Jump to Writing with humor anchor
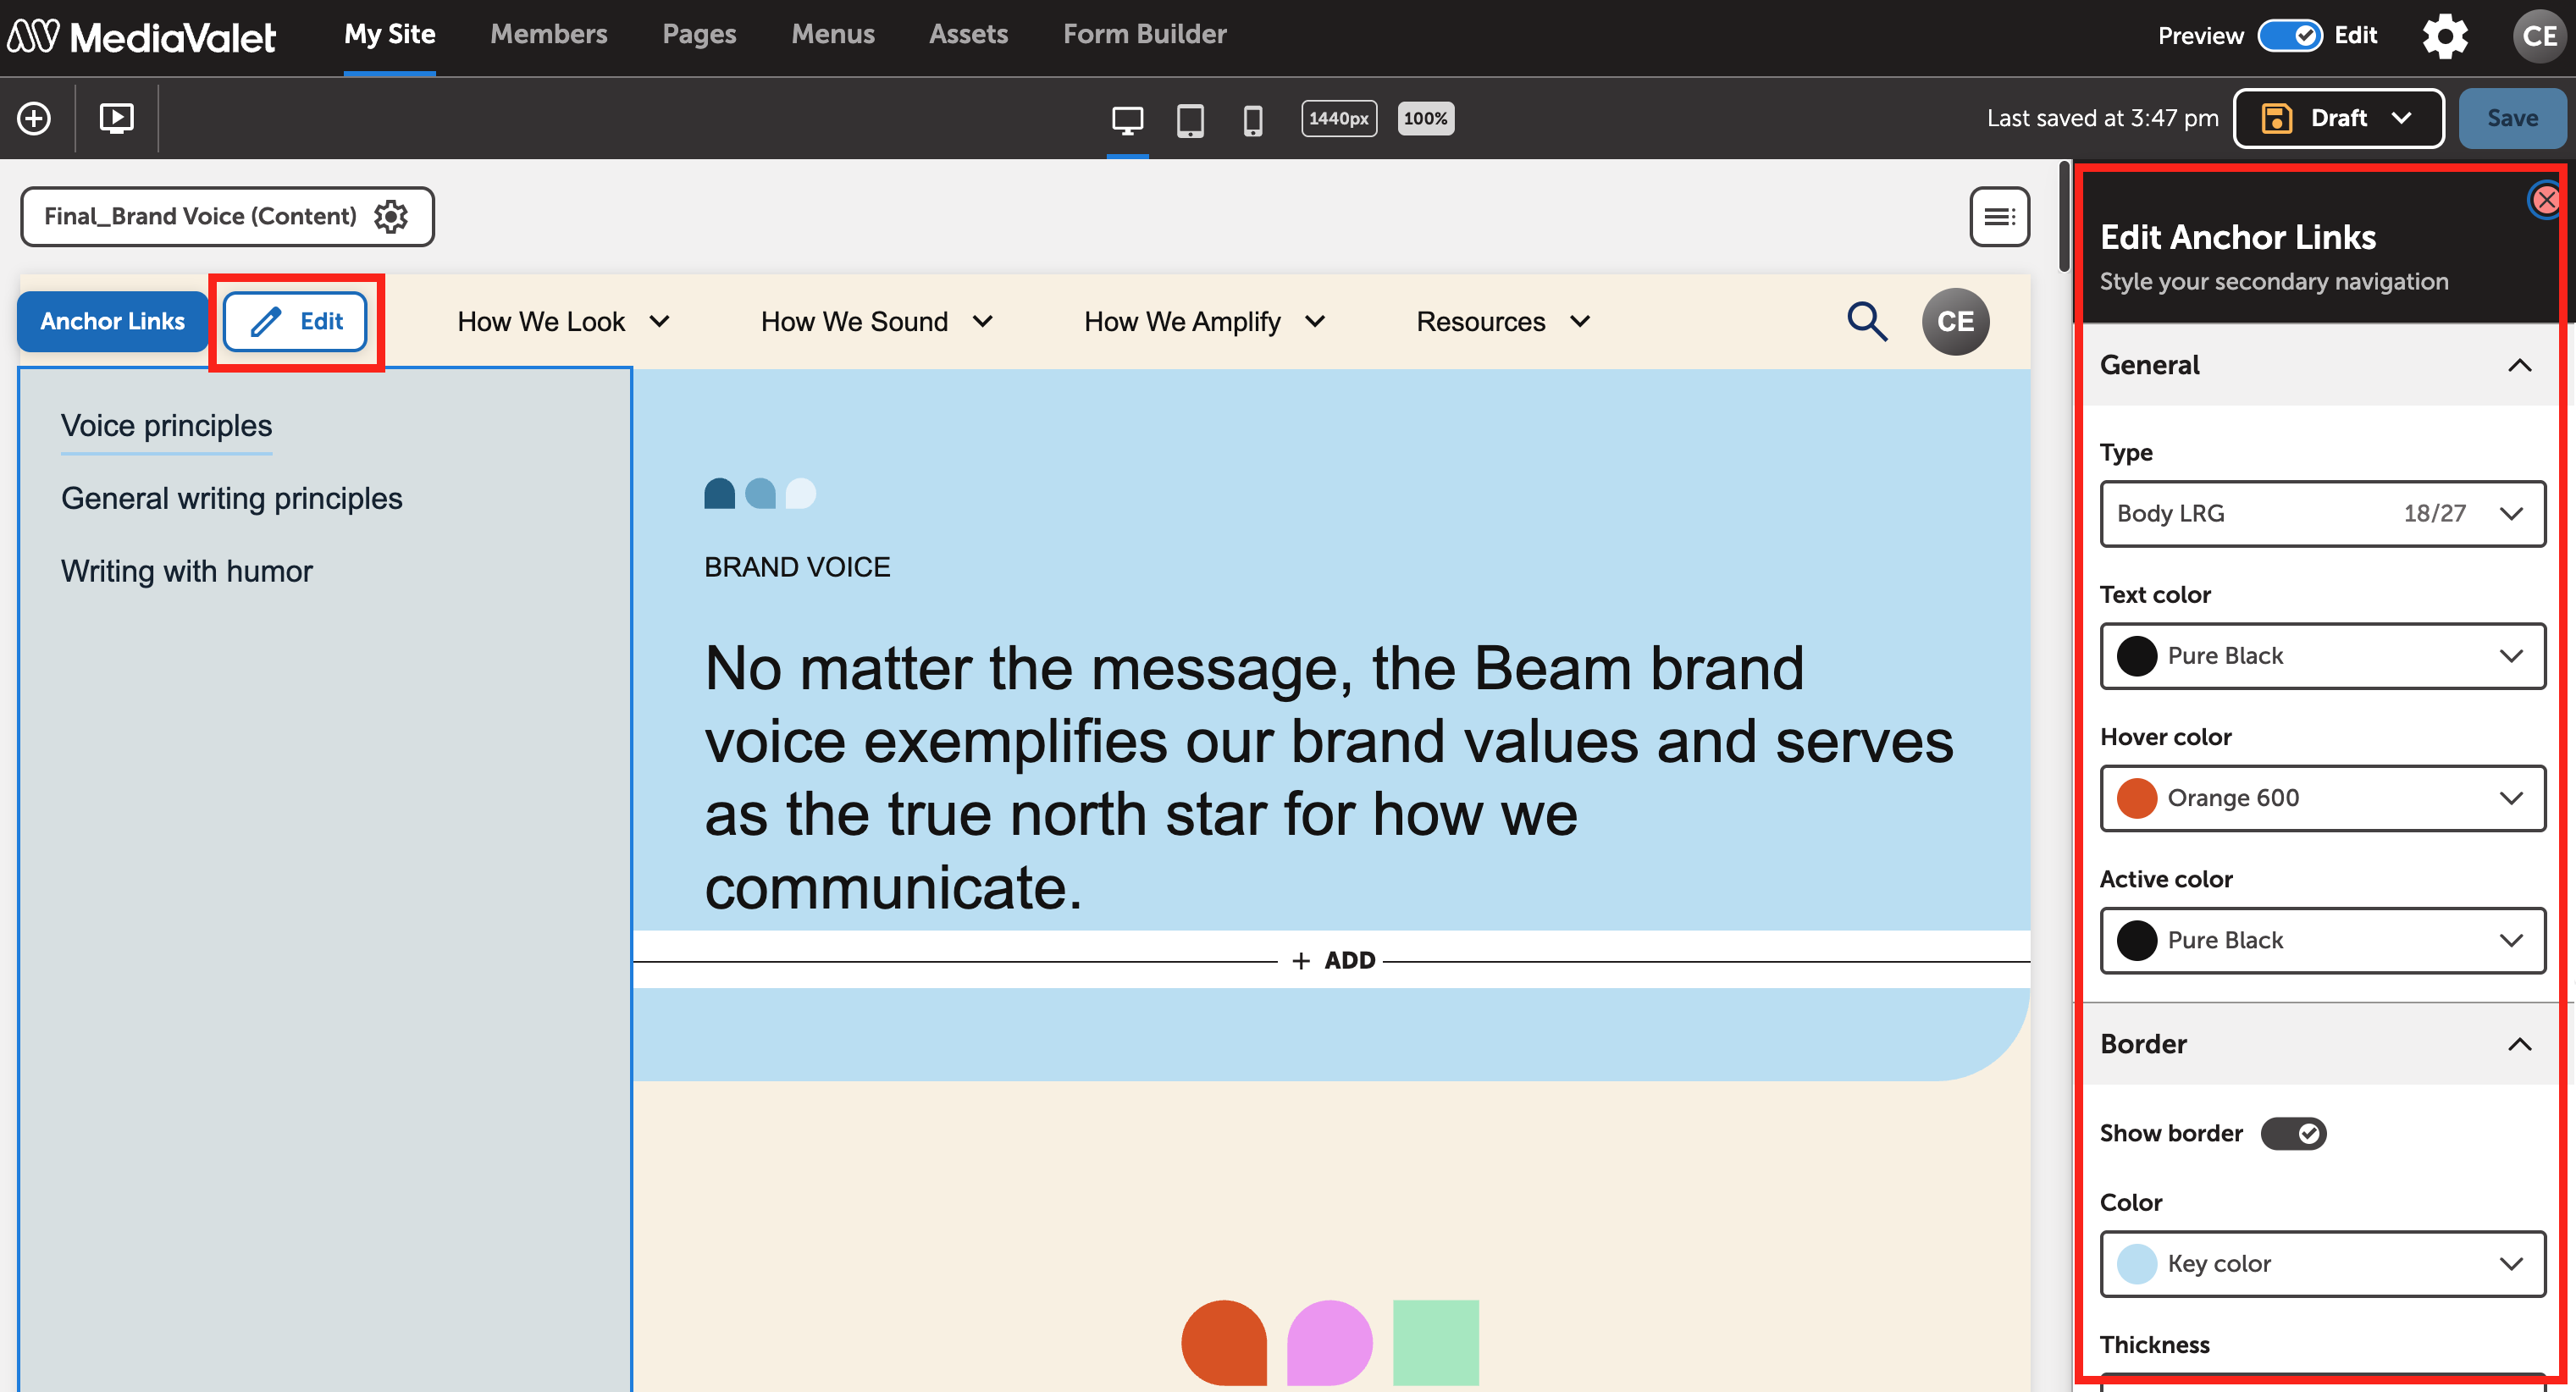 (186, 571)
